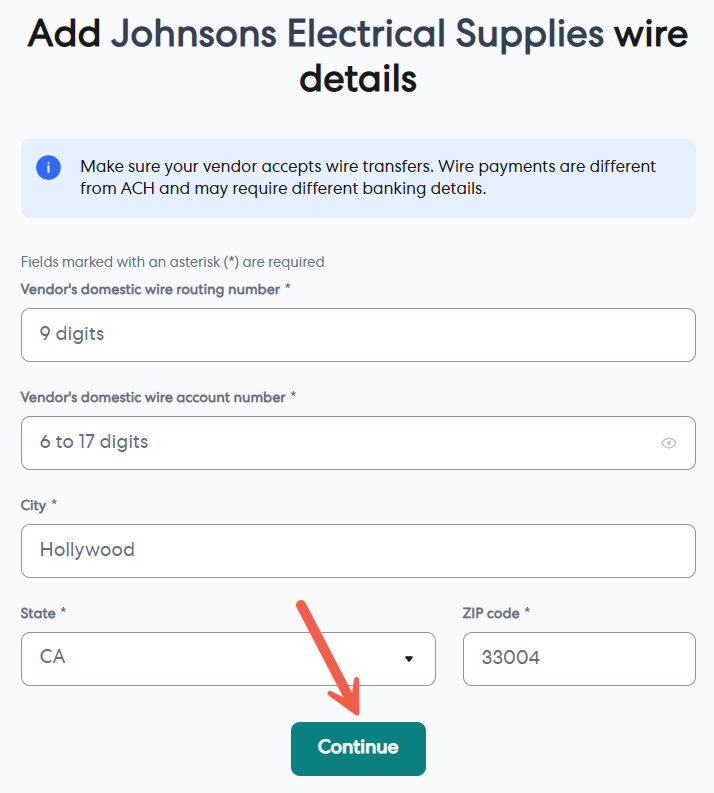
Task: Click the required fields asterisk note
Action: [172, 262]
